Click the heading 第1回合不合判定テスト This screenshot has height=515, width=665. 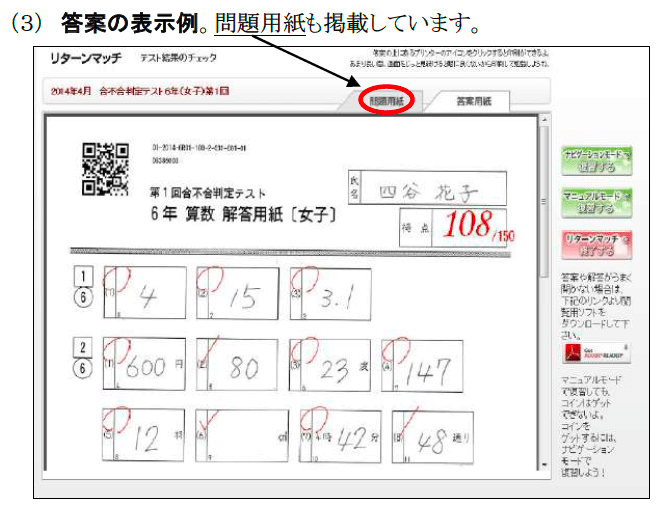[208, 193]
